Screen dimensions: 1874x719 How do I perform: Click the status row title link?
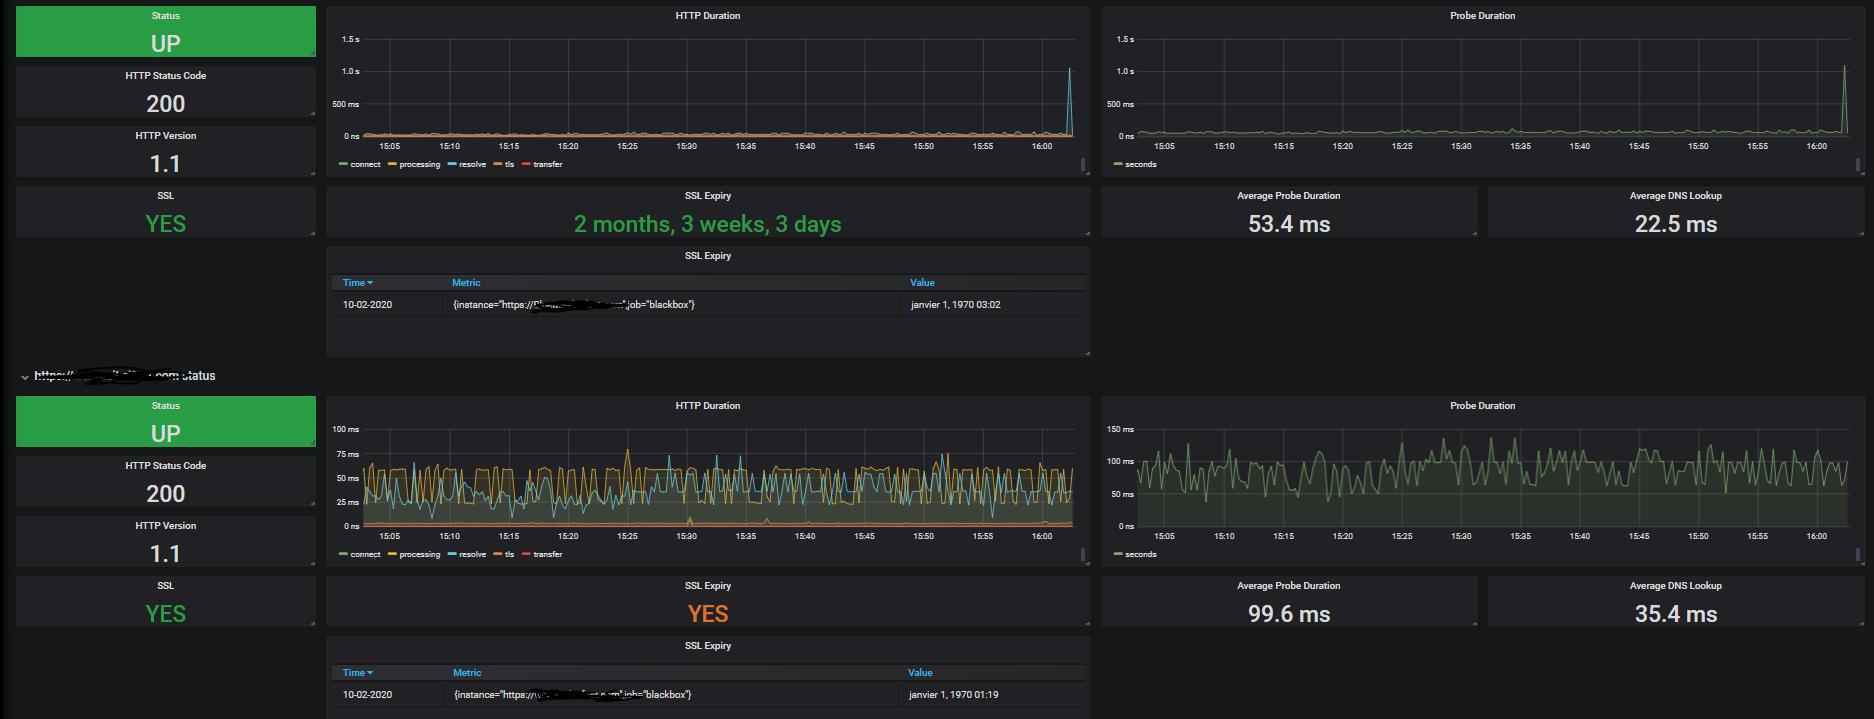click(125, 376)
